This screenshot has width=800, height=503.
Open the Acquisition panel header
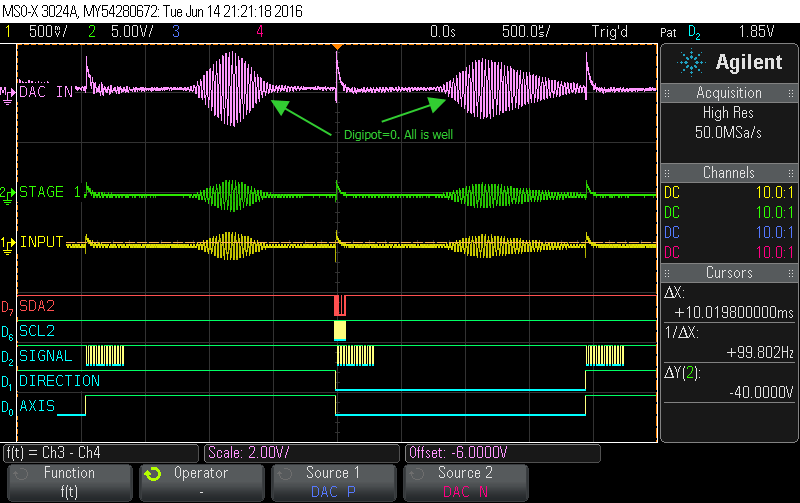[729, 93]
